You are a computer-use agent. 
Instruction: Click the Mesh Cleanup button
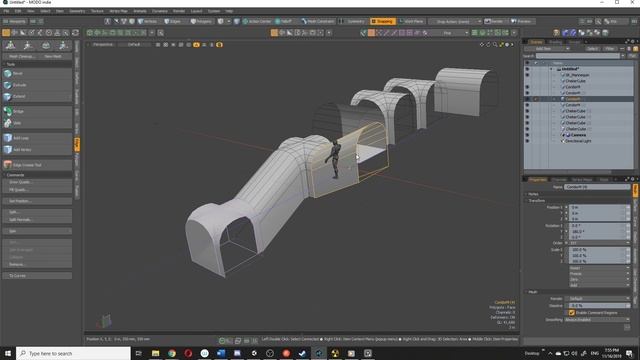click(x=21, y=56)
